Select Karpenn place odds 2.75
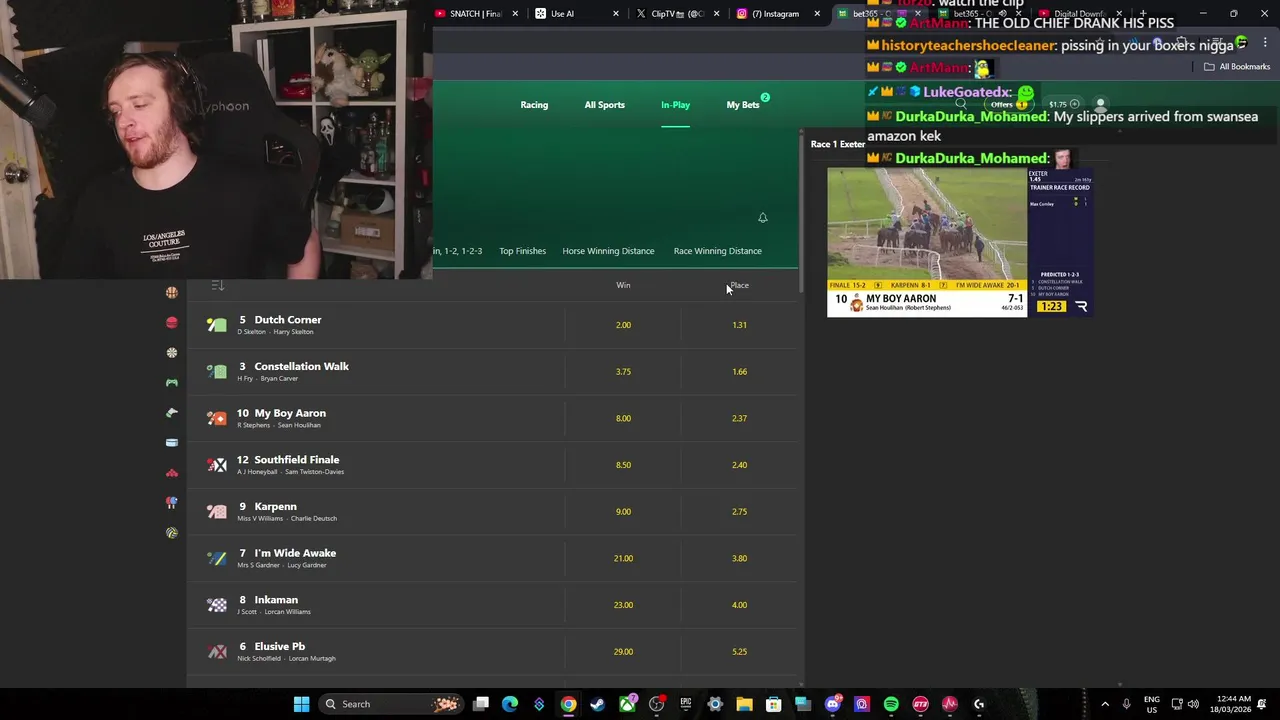This screenshot has height=720, width=1280. click(x=739, y=511)
